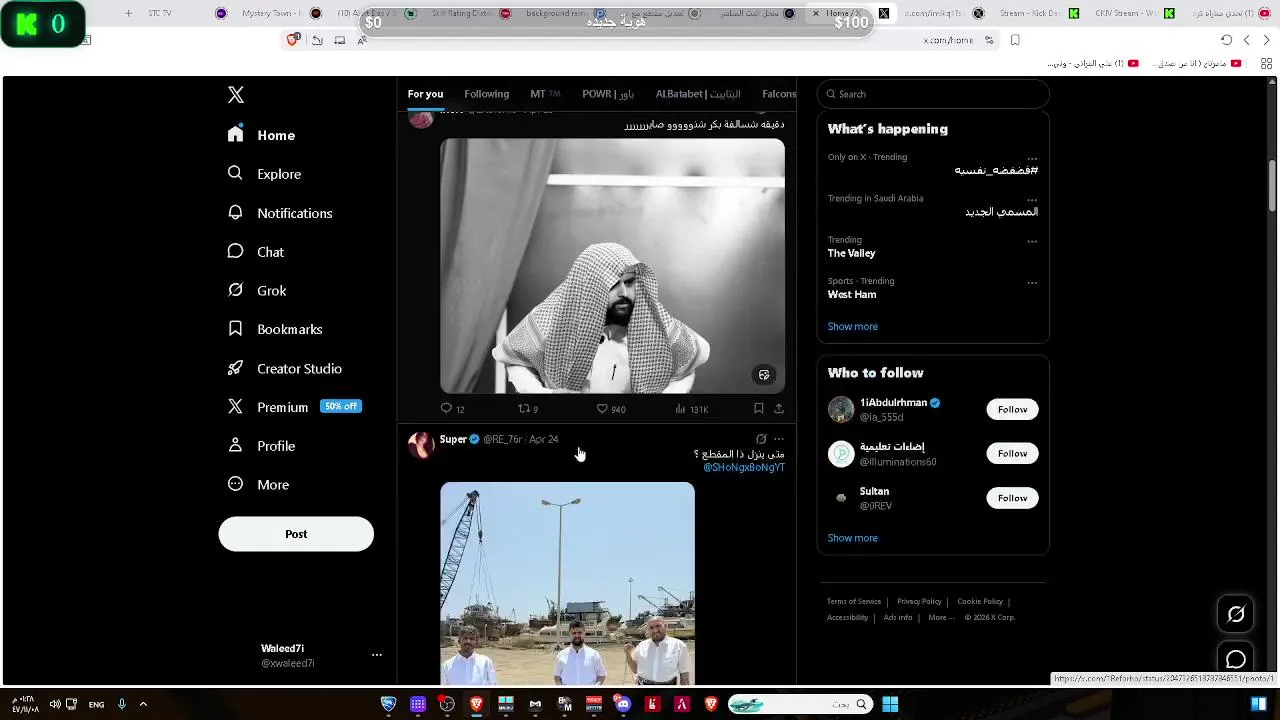The image size is (1280, 720).
Task: Show hidden system tray icons
Action: coord(143,704)
